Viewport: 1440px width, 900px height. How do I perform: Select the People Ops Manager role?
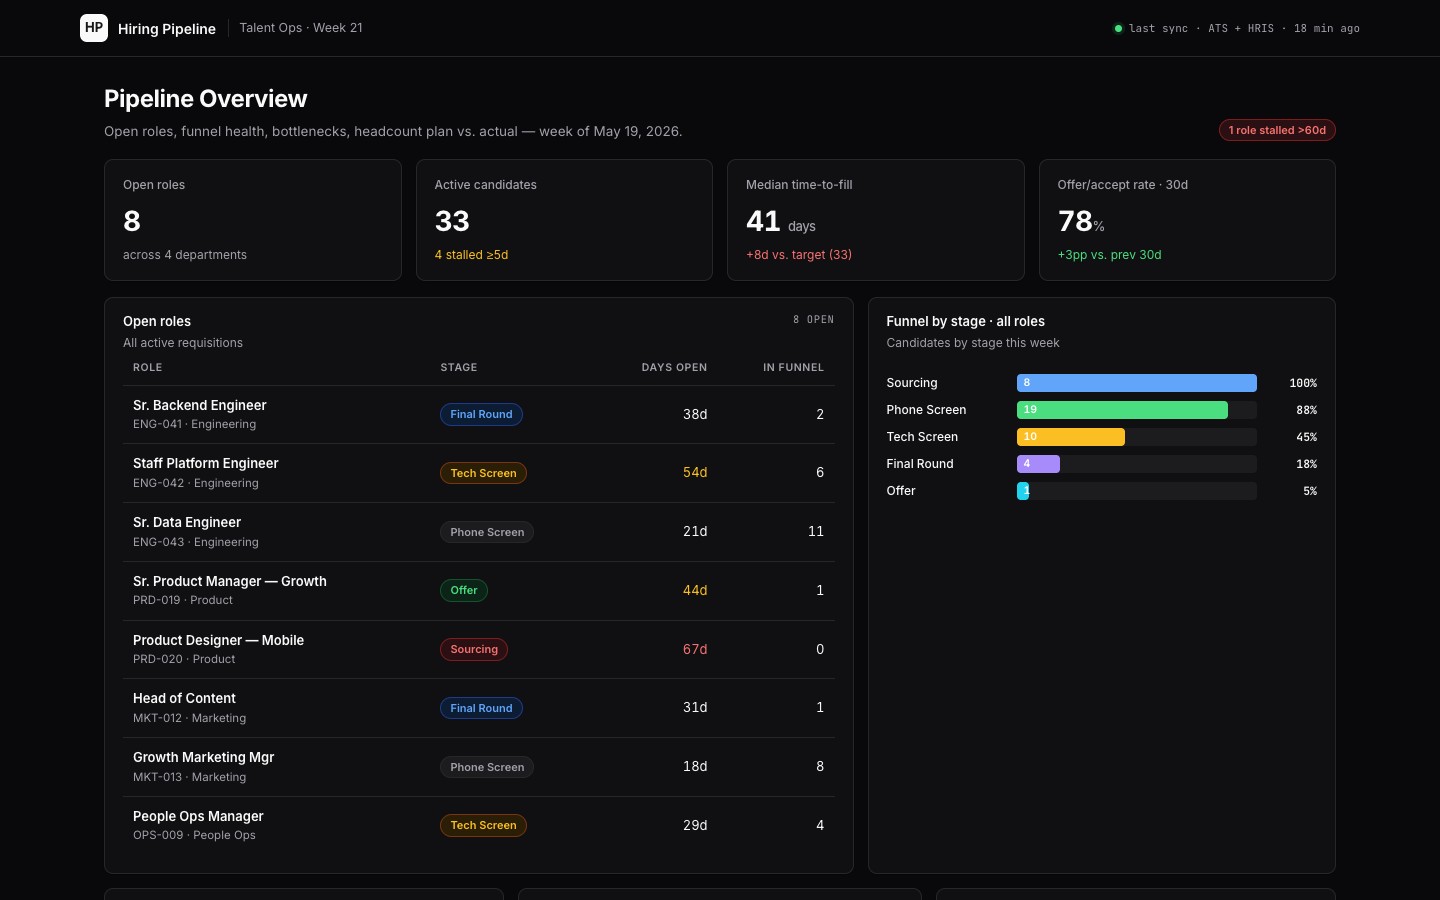coord(198,816)
